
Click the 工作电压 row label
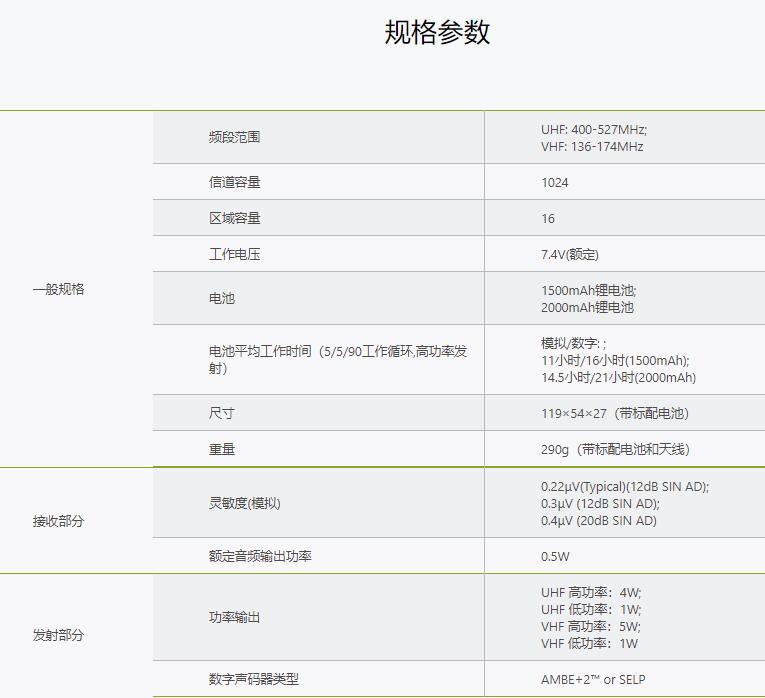point(234,254)
